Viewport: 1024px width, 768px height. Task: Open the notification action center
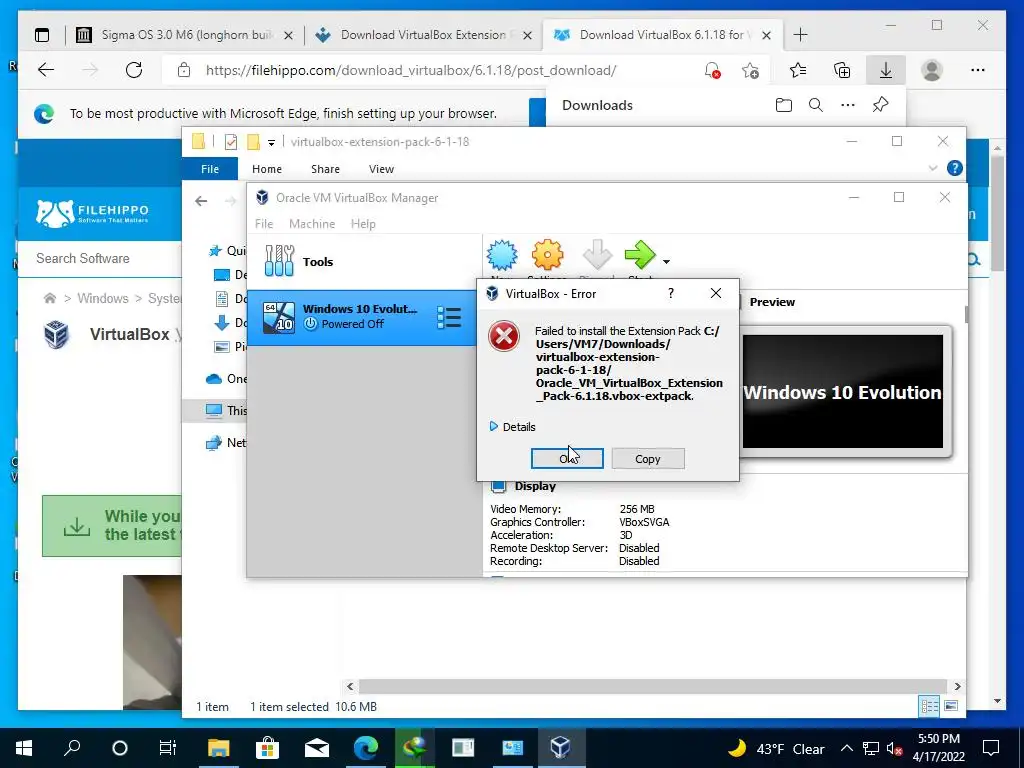coord(991,748)
